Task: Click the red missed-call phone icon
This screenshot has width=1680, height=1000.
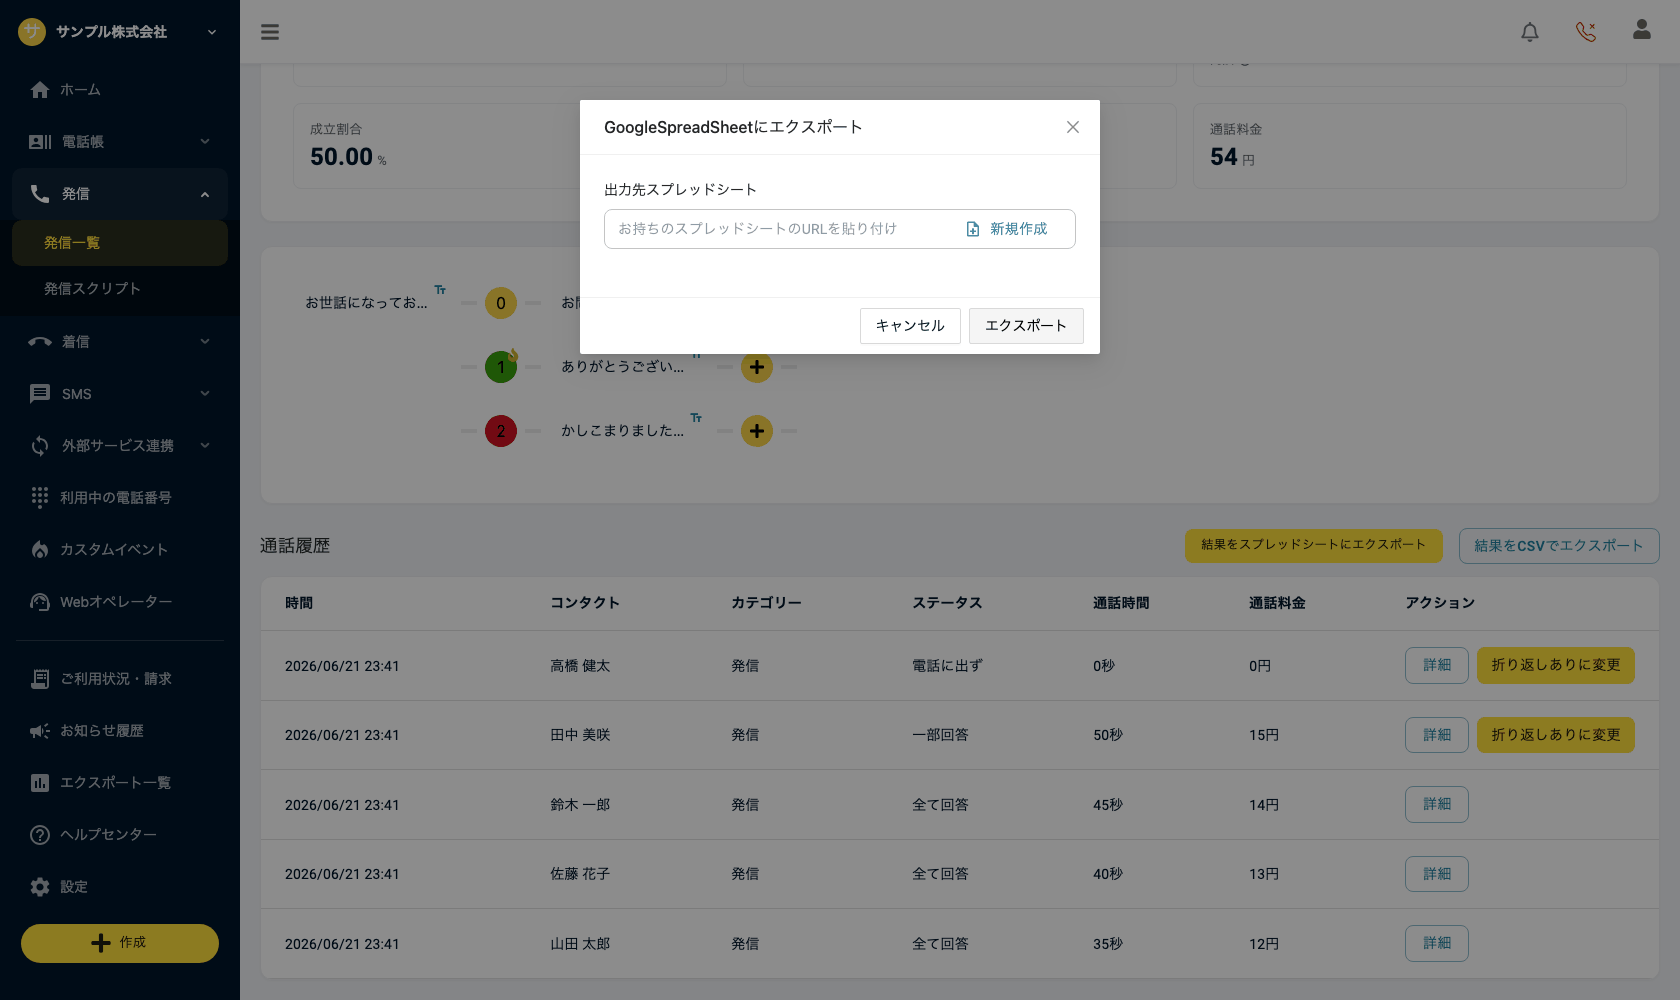Action: [x=1586, y=32]
